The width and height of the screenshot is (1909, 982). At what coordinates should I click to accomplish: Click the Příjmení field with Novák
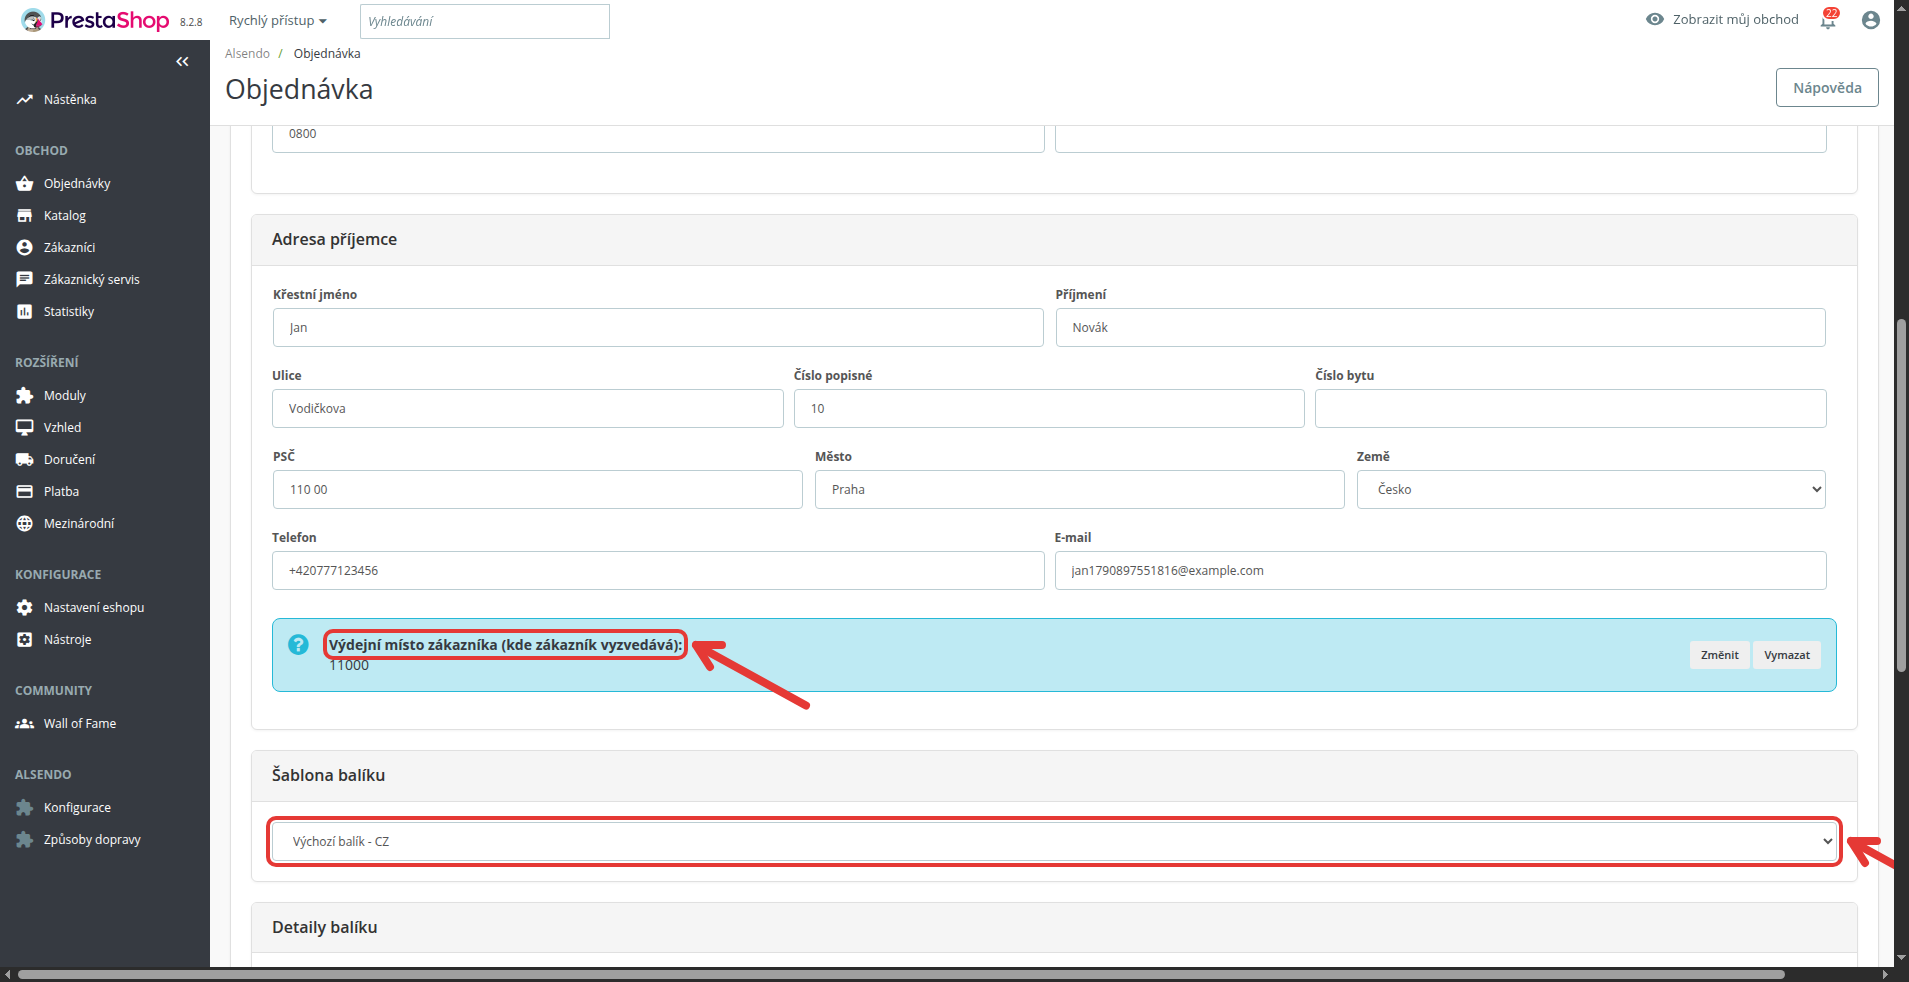1441,328
